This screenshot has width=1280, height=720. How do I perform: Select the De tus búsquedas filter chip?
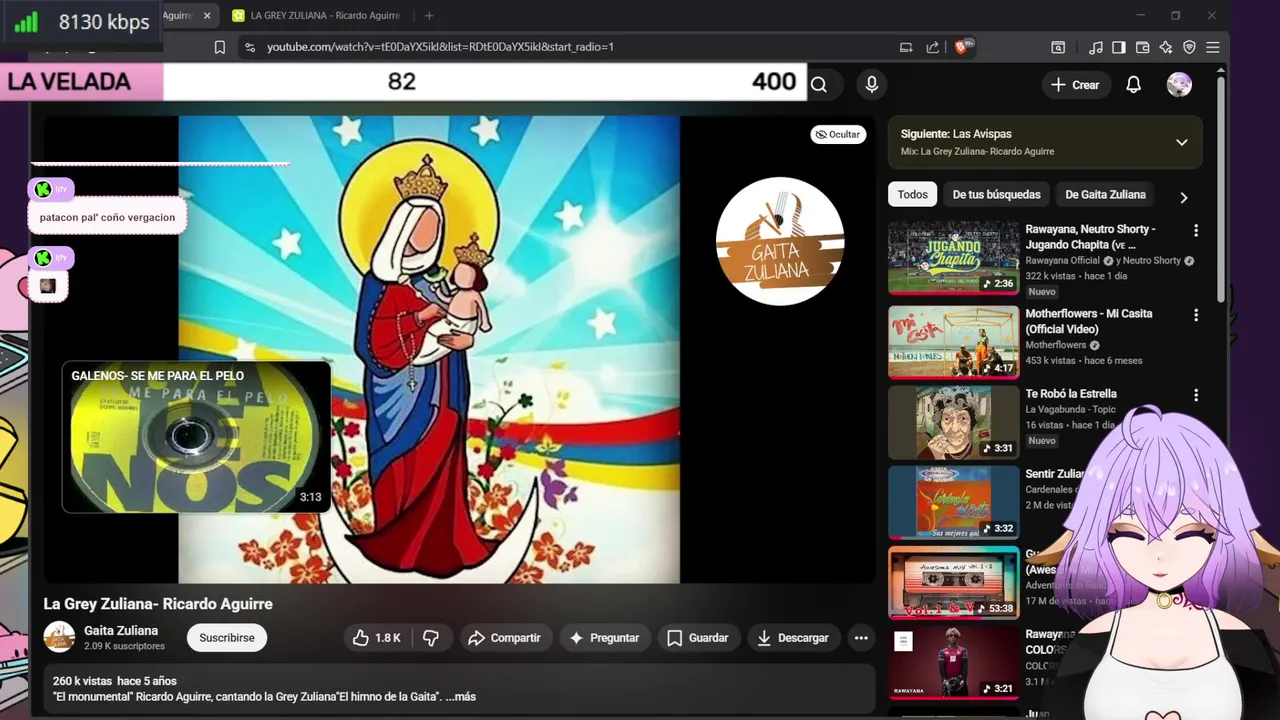(x=996, y=195)
